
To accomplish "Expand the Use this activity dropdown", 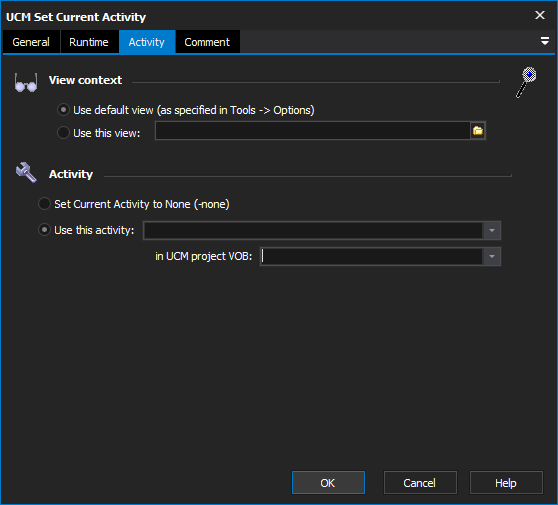I will [492, 231].
